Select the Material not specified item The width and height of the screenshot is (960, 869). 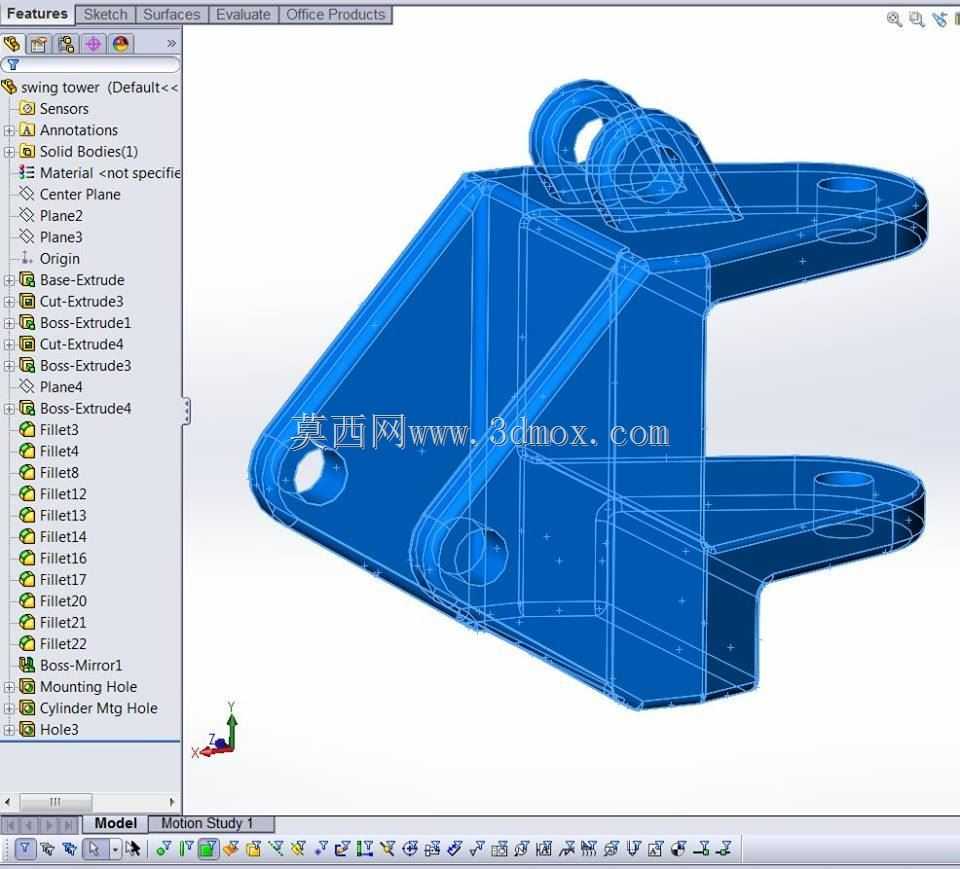point(99,173)
